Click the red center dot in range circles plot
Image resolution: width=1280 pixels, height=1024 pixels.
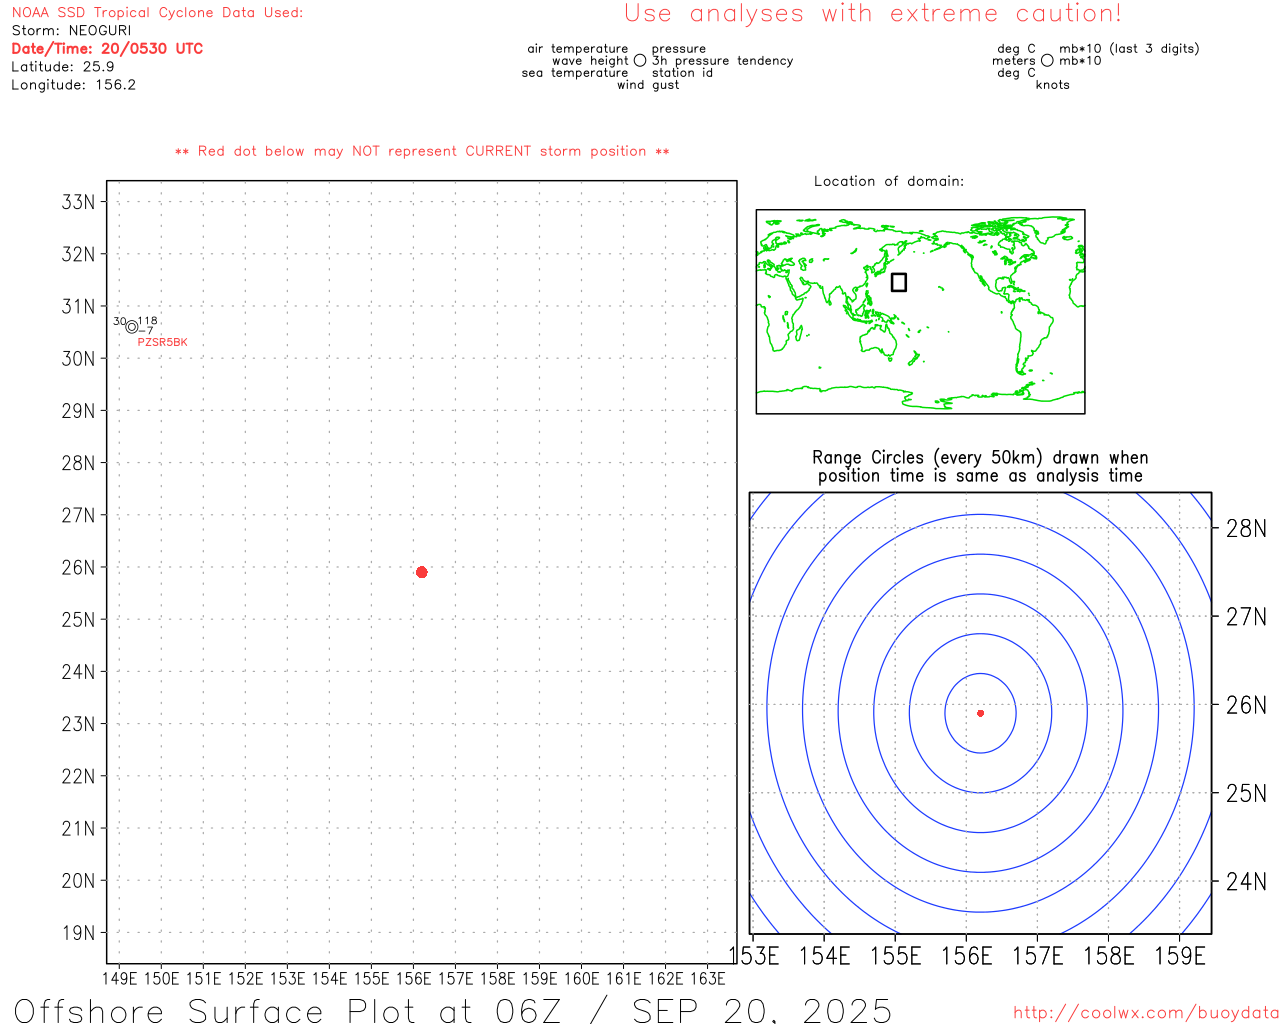(x=980, y=713)
